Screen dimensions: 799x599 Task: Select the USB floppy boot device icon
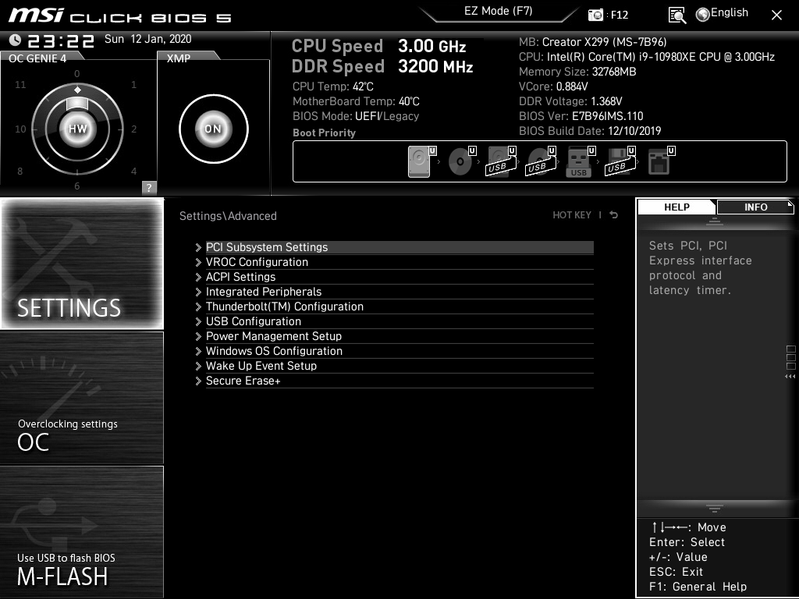[621, 161]
